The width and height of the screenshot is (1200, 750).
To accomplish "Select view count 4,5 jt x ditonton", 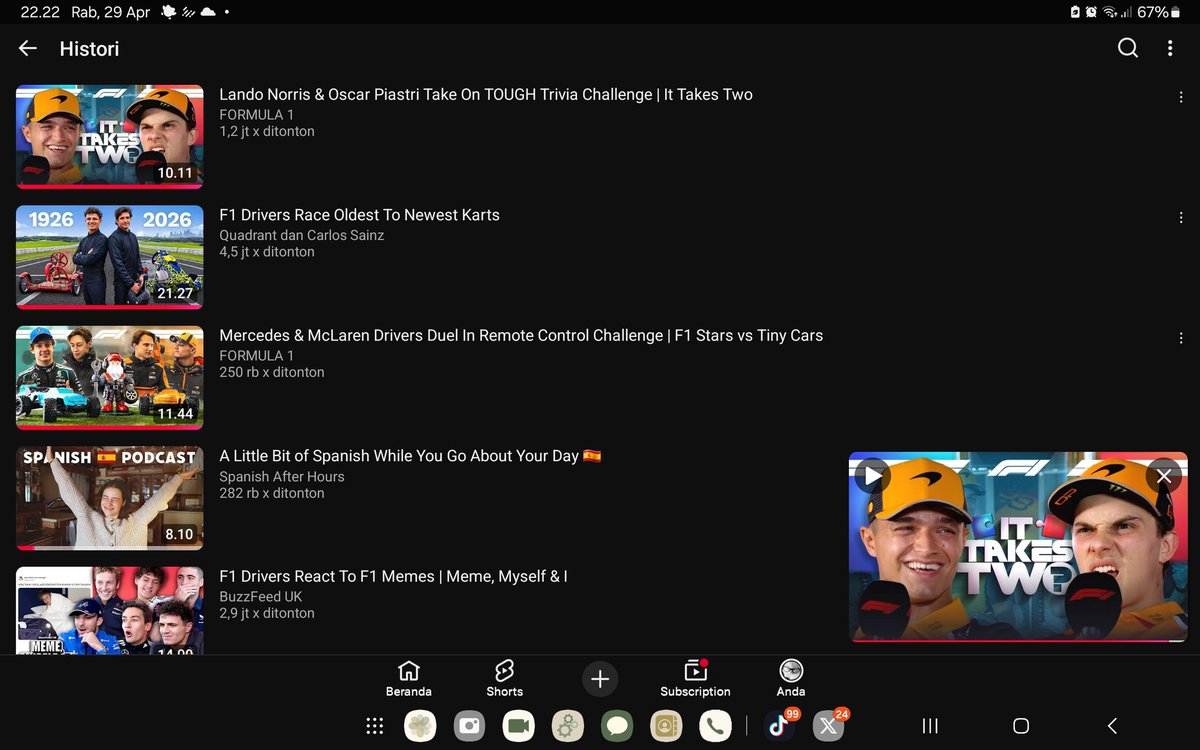I will 267,252.
